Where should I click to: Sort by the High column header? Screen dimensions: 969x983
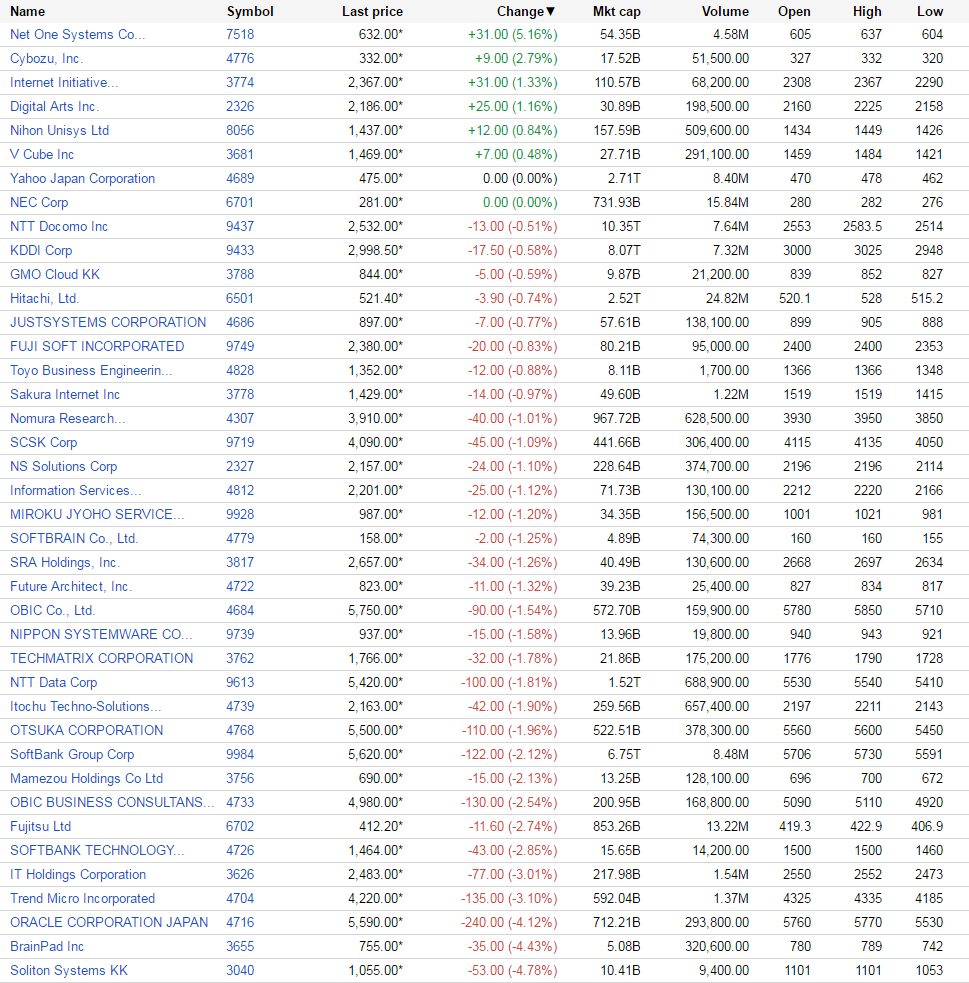pyautogui.click(x=867, y=11)
